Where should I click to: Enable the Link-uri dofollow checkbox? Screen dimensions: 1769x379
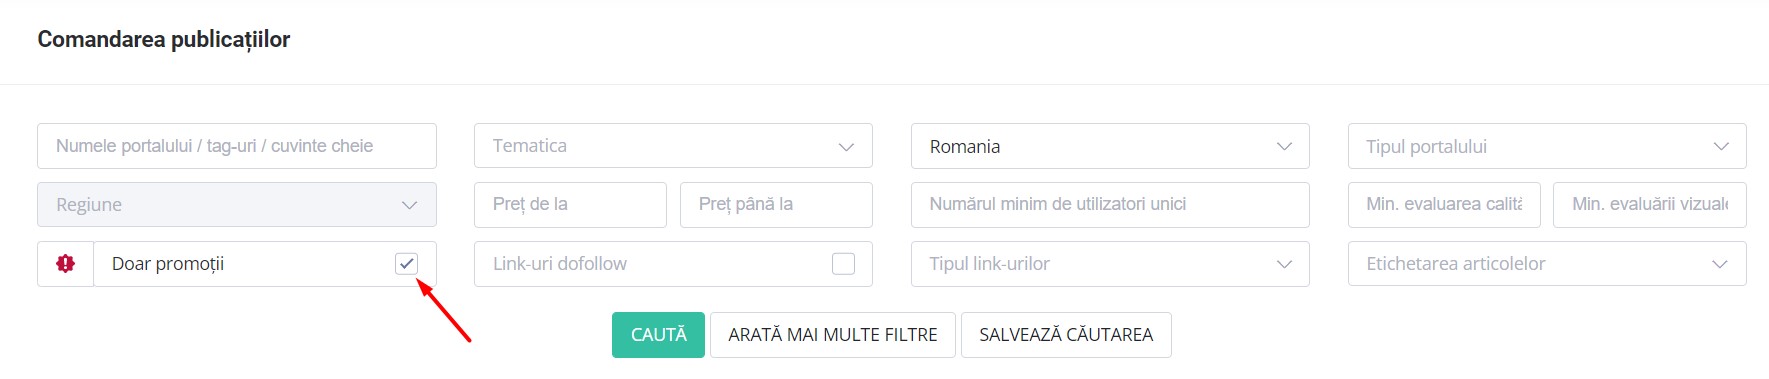click(x=844, y=264)
